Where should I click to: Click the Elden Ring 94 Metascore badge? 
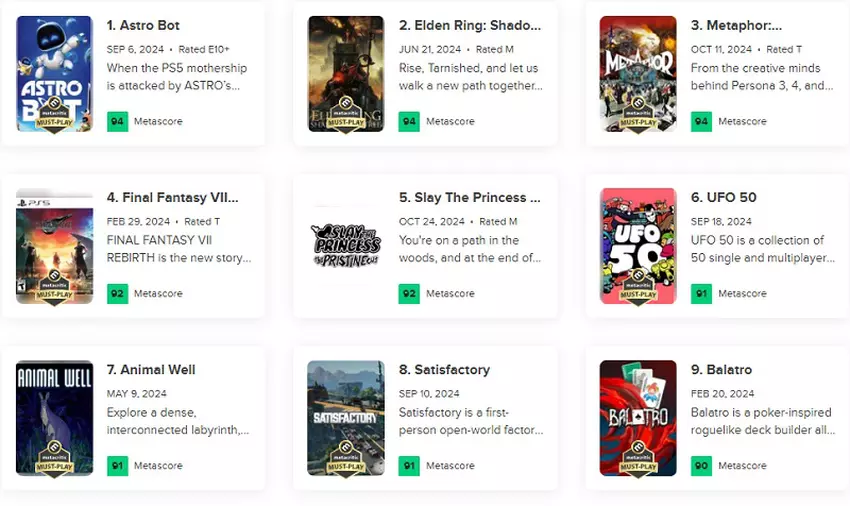[x=409, y=121]
